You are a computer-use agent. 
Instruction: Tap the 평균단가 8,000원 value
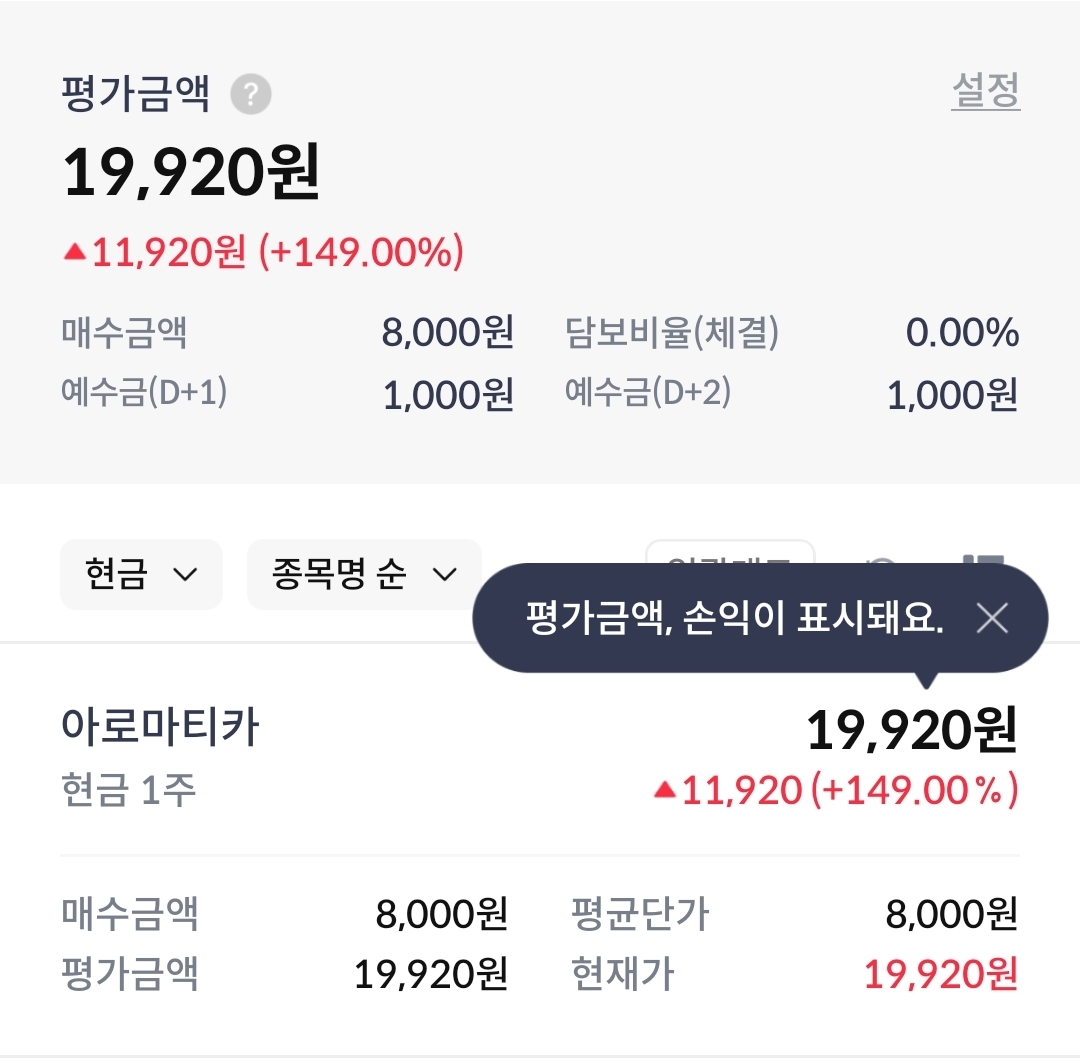951,913
